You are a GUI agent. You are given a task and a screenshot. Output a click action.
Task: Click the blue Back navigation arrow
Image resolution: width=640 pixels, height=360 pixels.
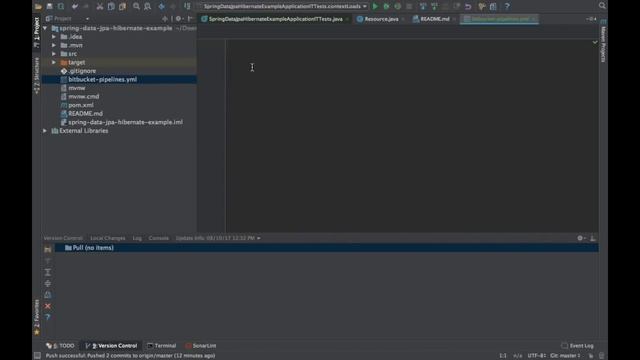tap(162, 6)
